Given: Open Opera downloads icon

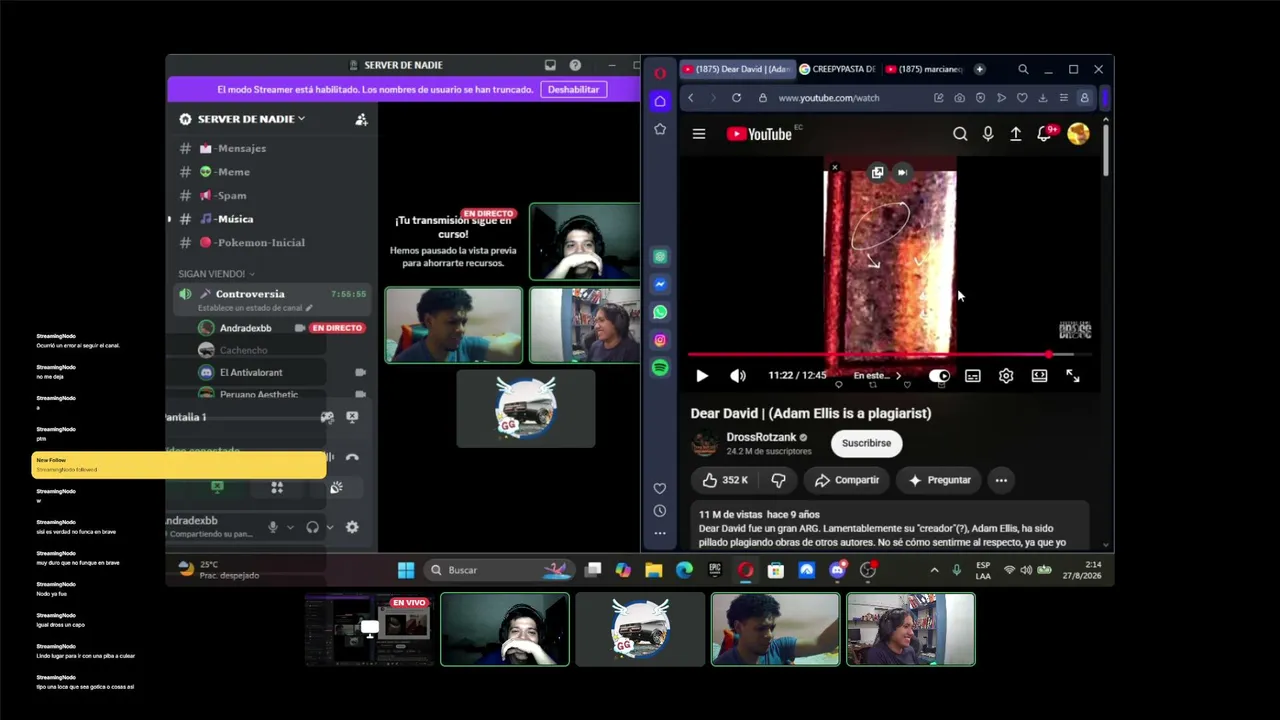Looking at the screenshot, I should click(x=1043, y=98).
